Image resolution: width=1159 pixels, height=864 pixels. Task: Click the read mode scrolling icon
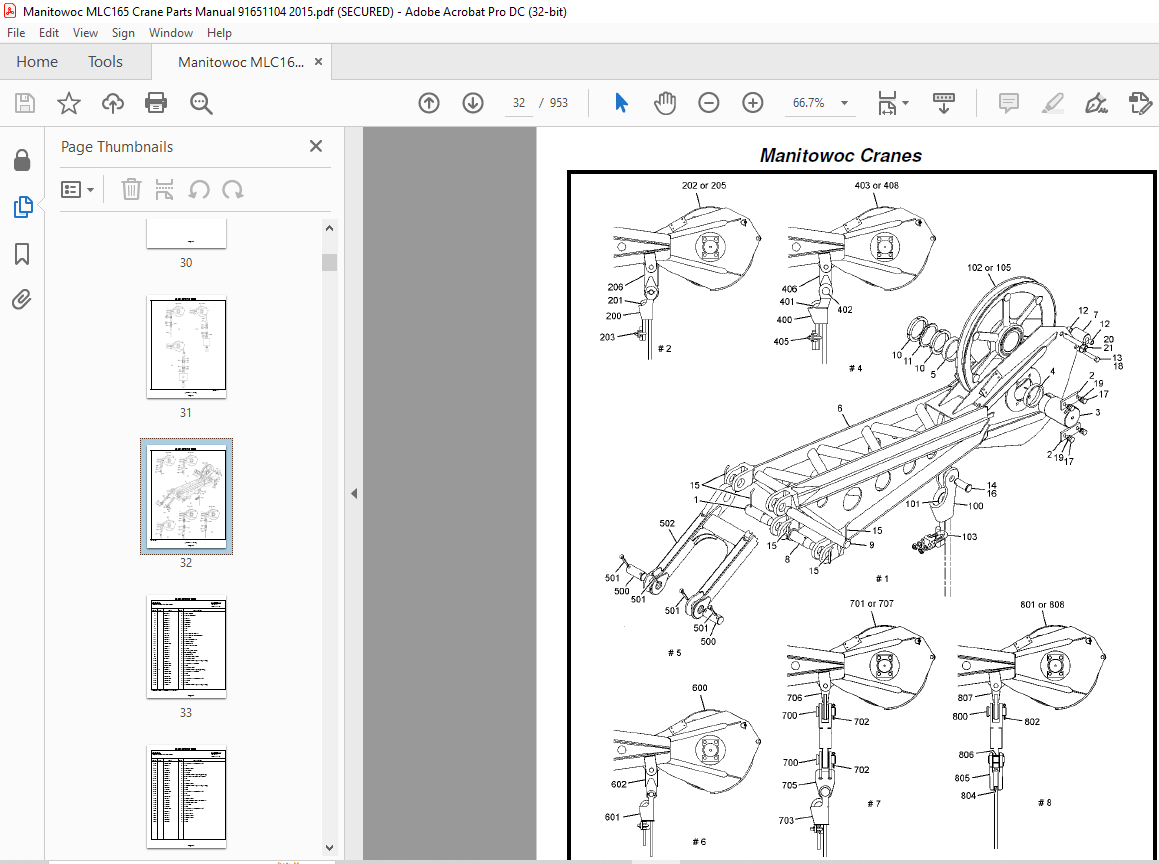(944, 103)
